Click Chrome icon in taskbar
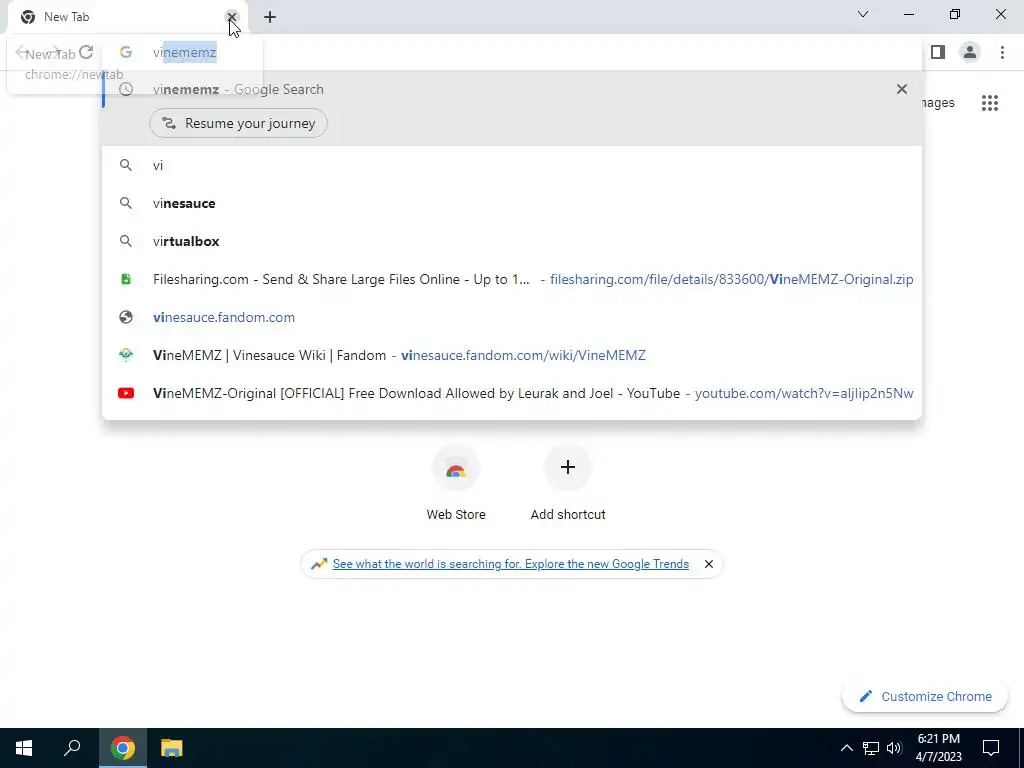 tap(123, 748)
